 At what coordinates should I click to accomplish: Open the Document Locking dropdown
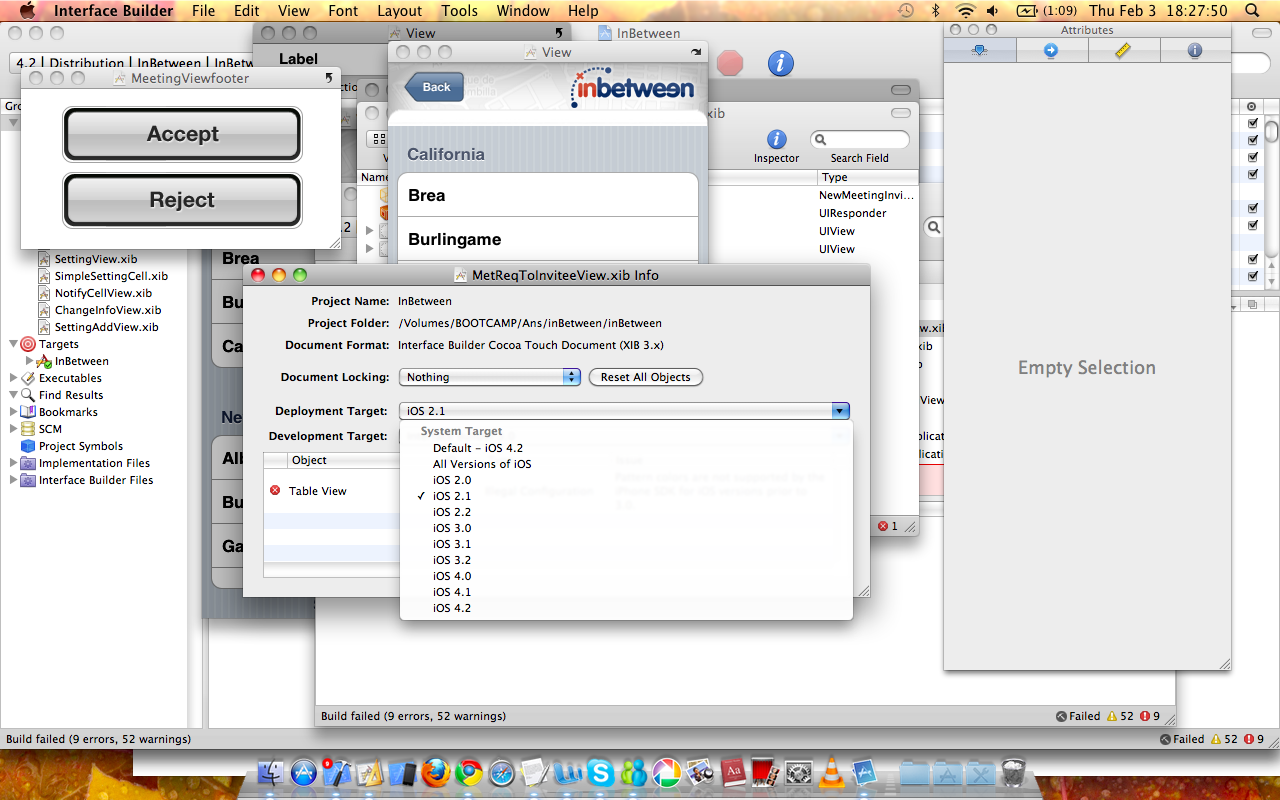(490, 377)
